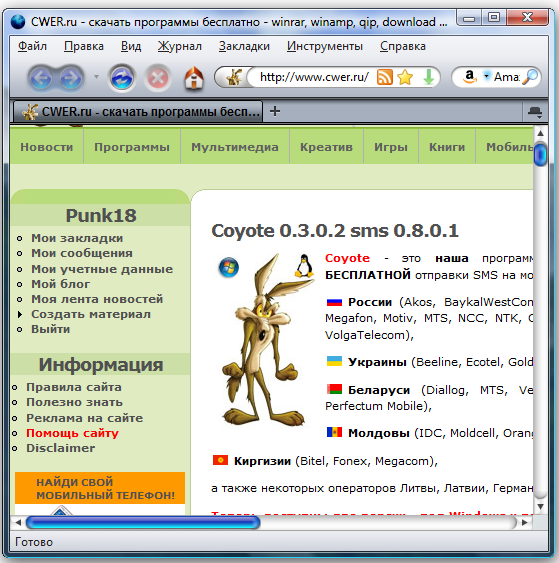Screen dimensions: 559x563
Task: Click the coyote site favicon in address bar
Action: click(x=234, y=77)
